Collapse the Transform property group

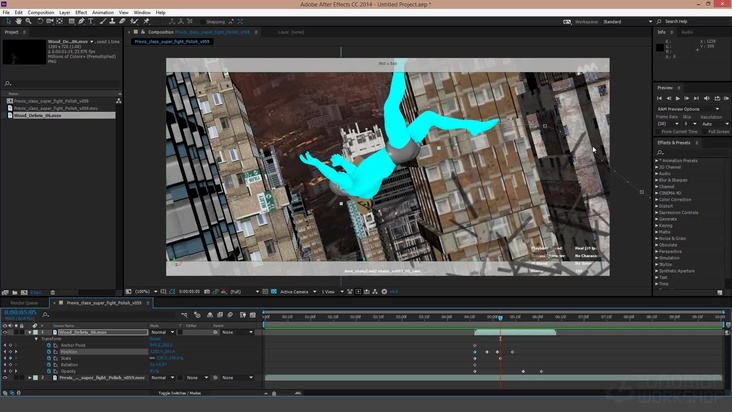coord(38,339)
